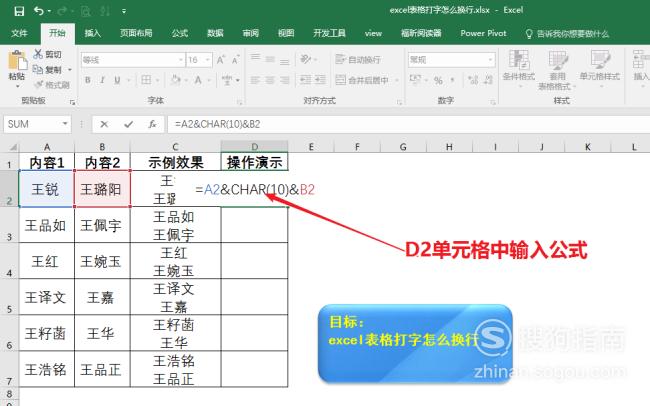
Task: Switch to 插入 Insert tab
Action: [x=92, y=33]
